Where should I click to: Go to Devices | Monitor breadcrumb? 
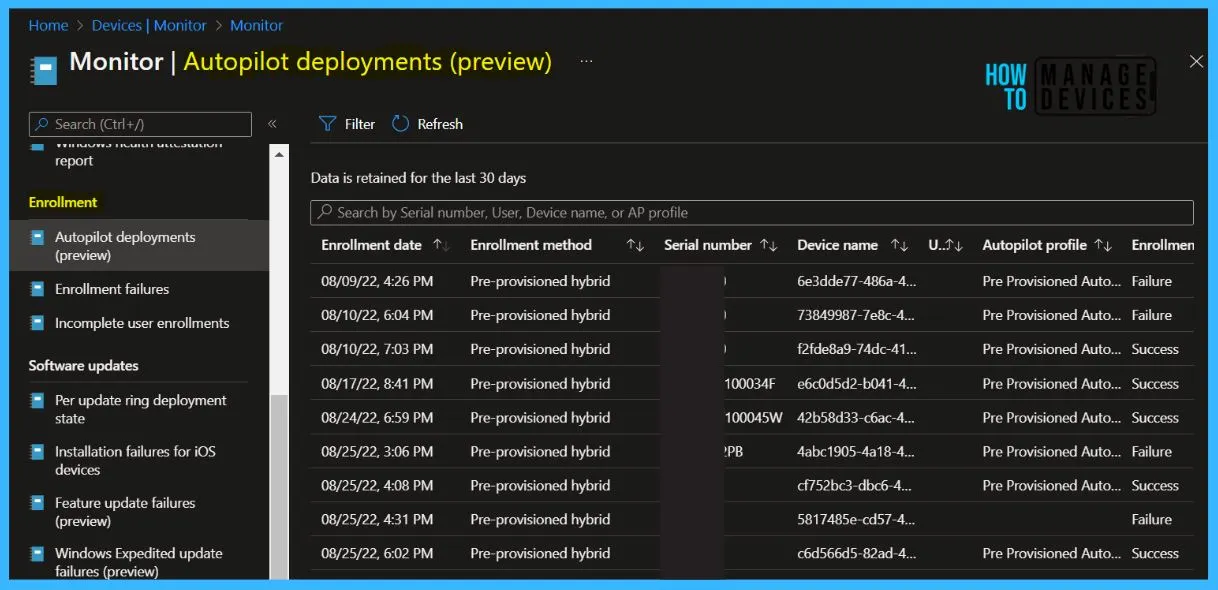(149, 25)
